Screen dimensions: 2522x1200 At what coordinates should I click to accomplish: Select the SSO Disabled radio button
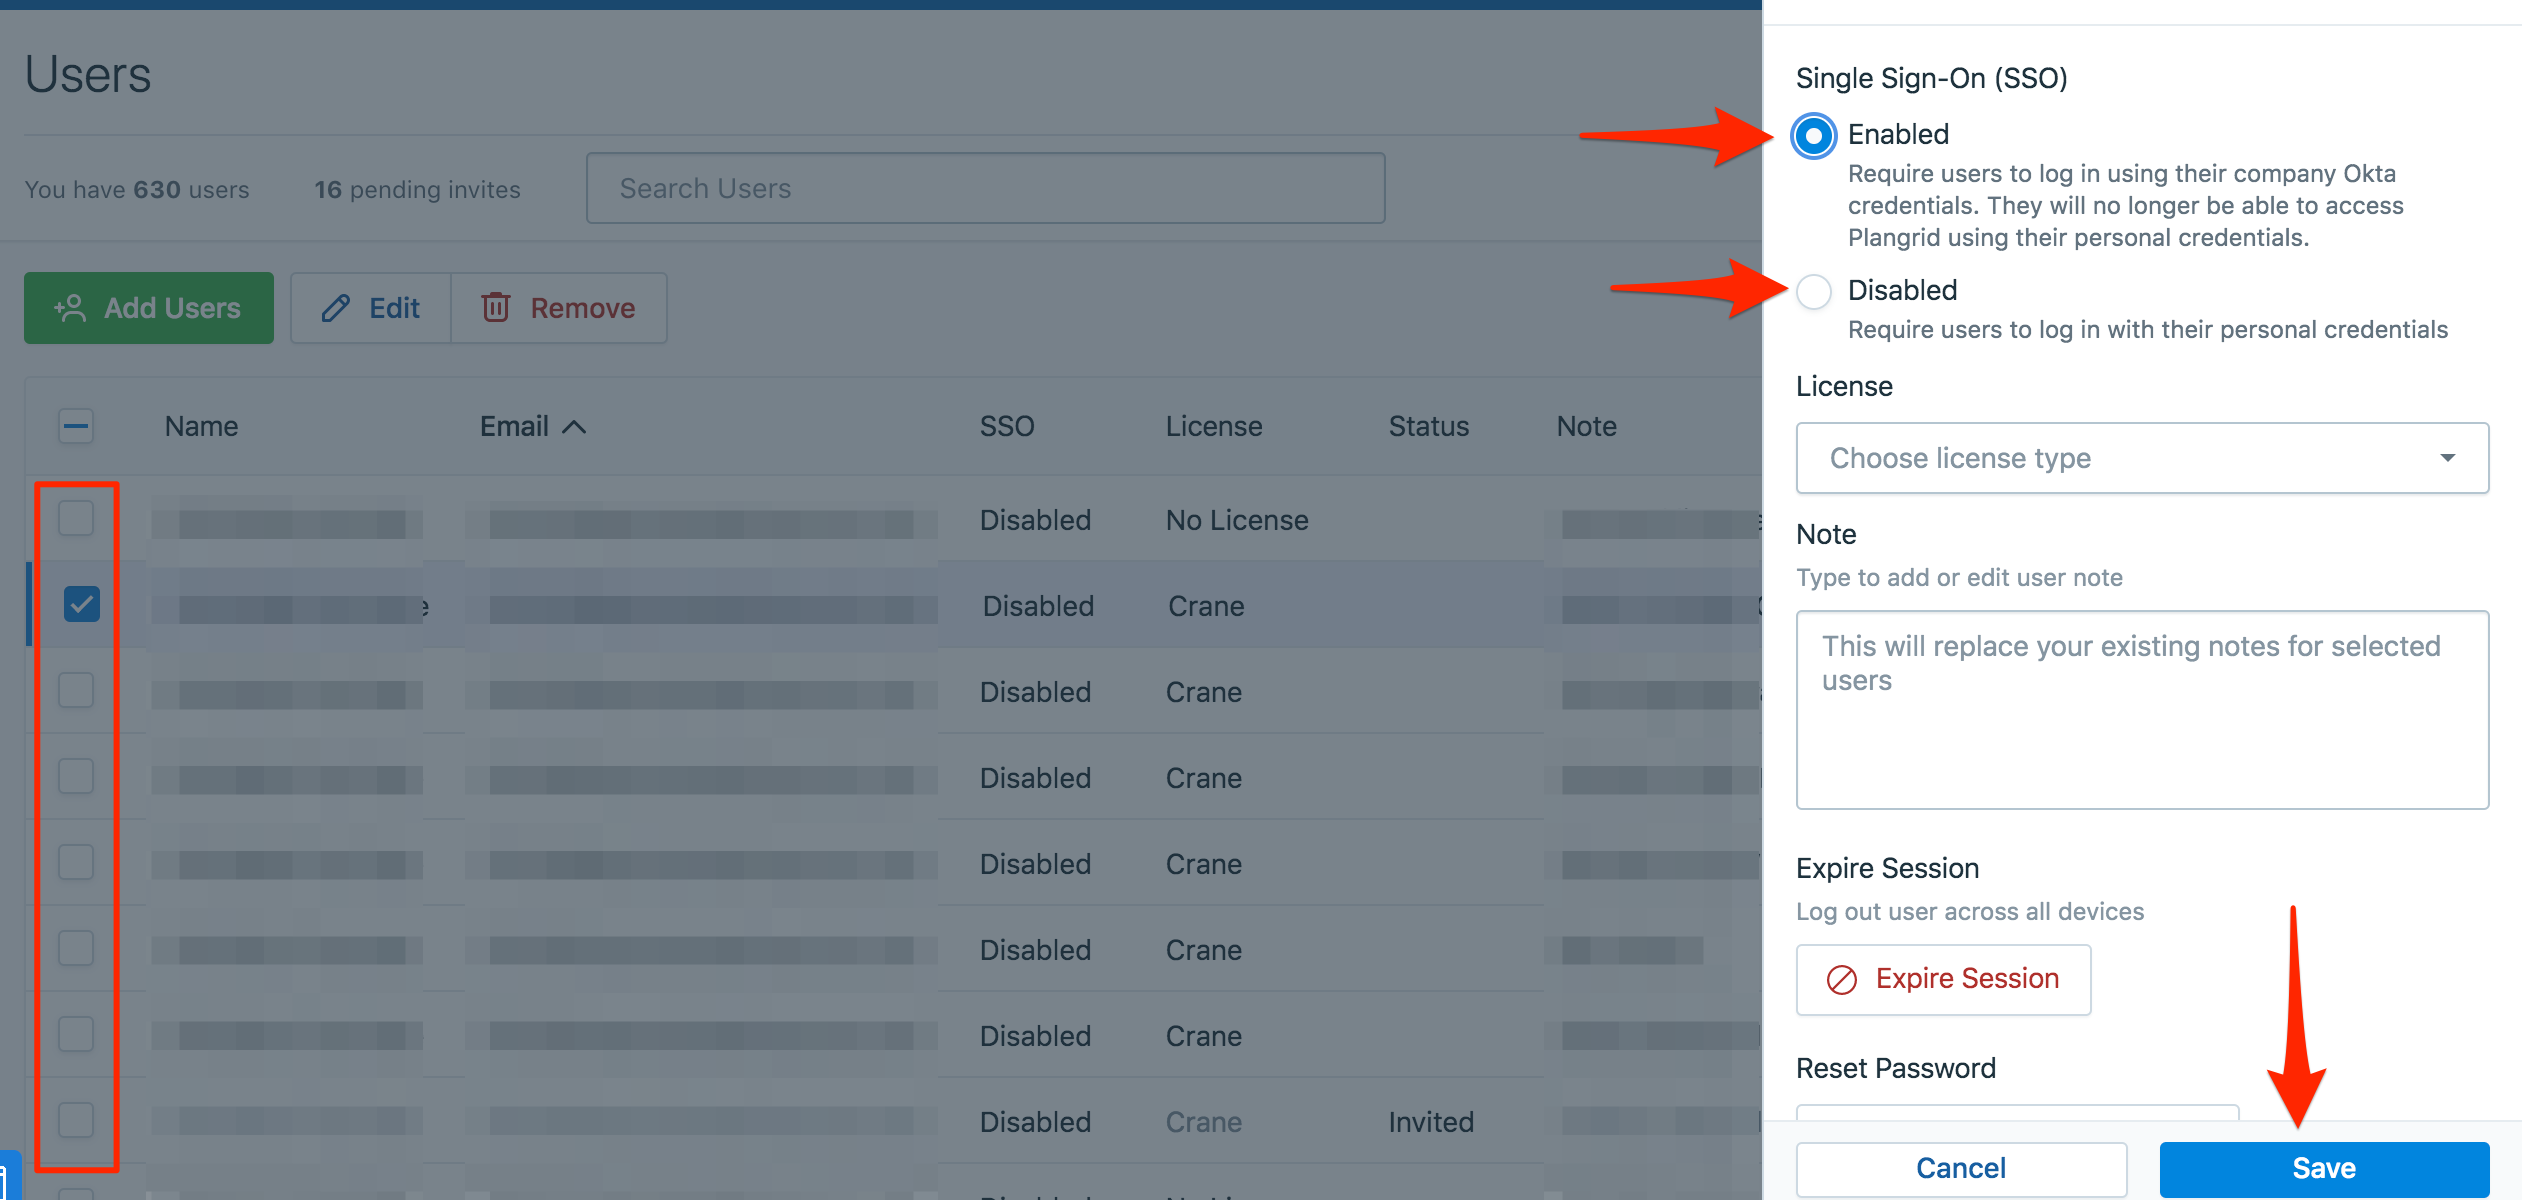pos(1814,291)
